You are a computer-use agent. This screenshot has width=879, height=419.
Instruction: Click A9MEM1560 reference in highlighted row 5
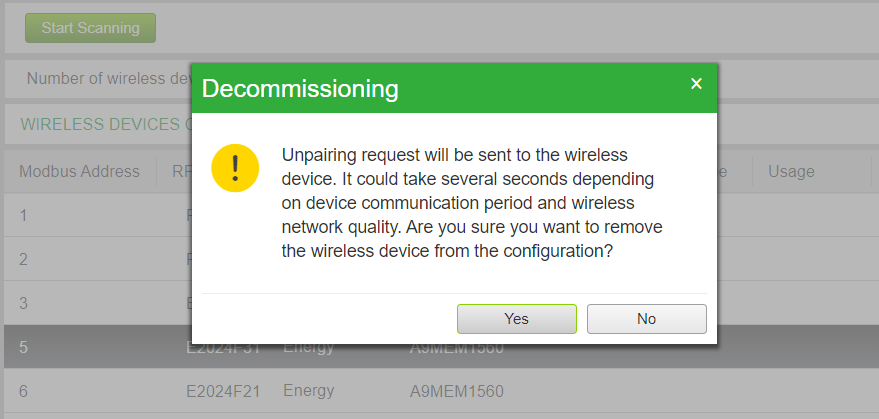(457, 348)
